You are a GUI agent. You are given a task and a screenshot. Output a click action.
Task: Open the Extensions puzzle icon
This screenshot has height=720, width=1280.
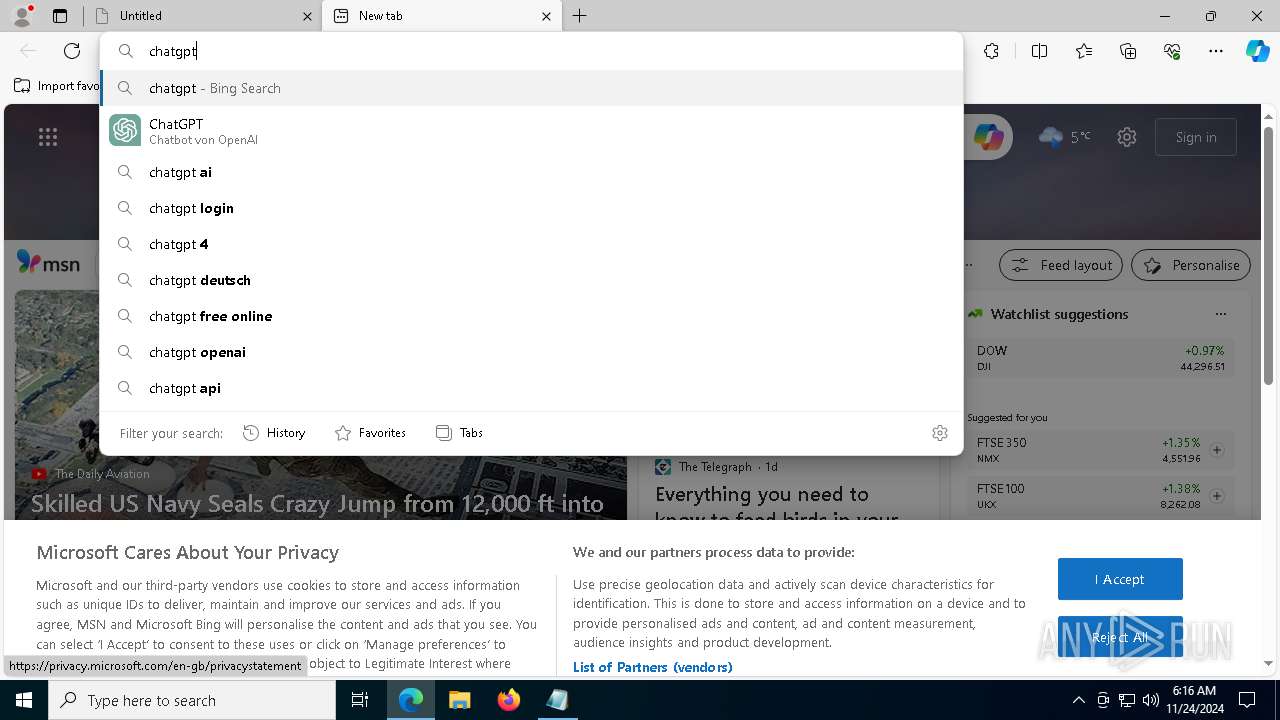pos(991,51)
